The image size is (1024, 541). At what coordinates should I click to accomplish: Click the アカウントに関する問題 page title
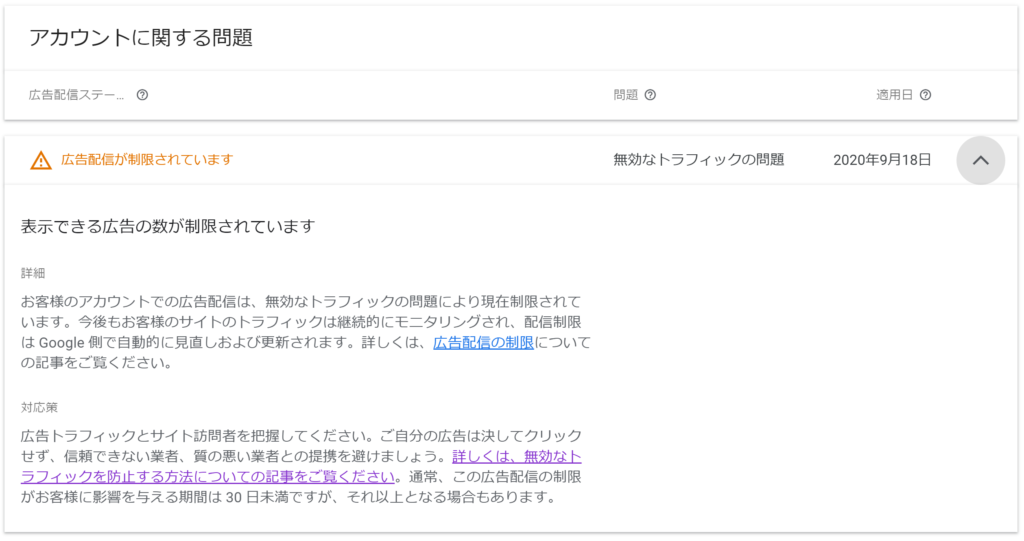coord(140,38)
